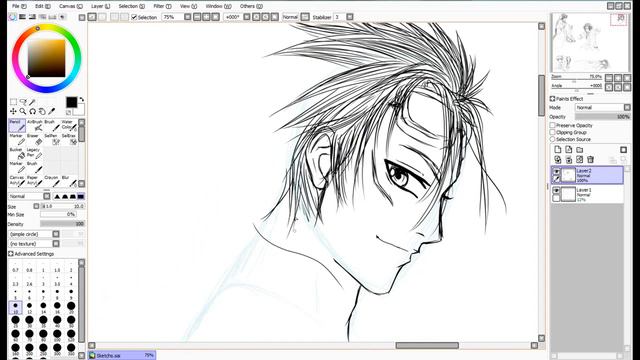Select the Zoom magnifier tool
The height and width of the screenshot is (360, 640).
(x=23, y=111)
